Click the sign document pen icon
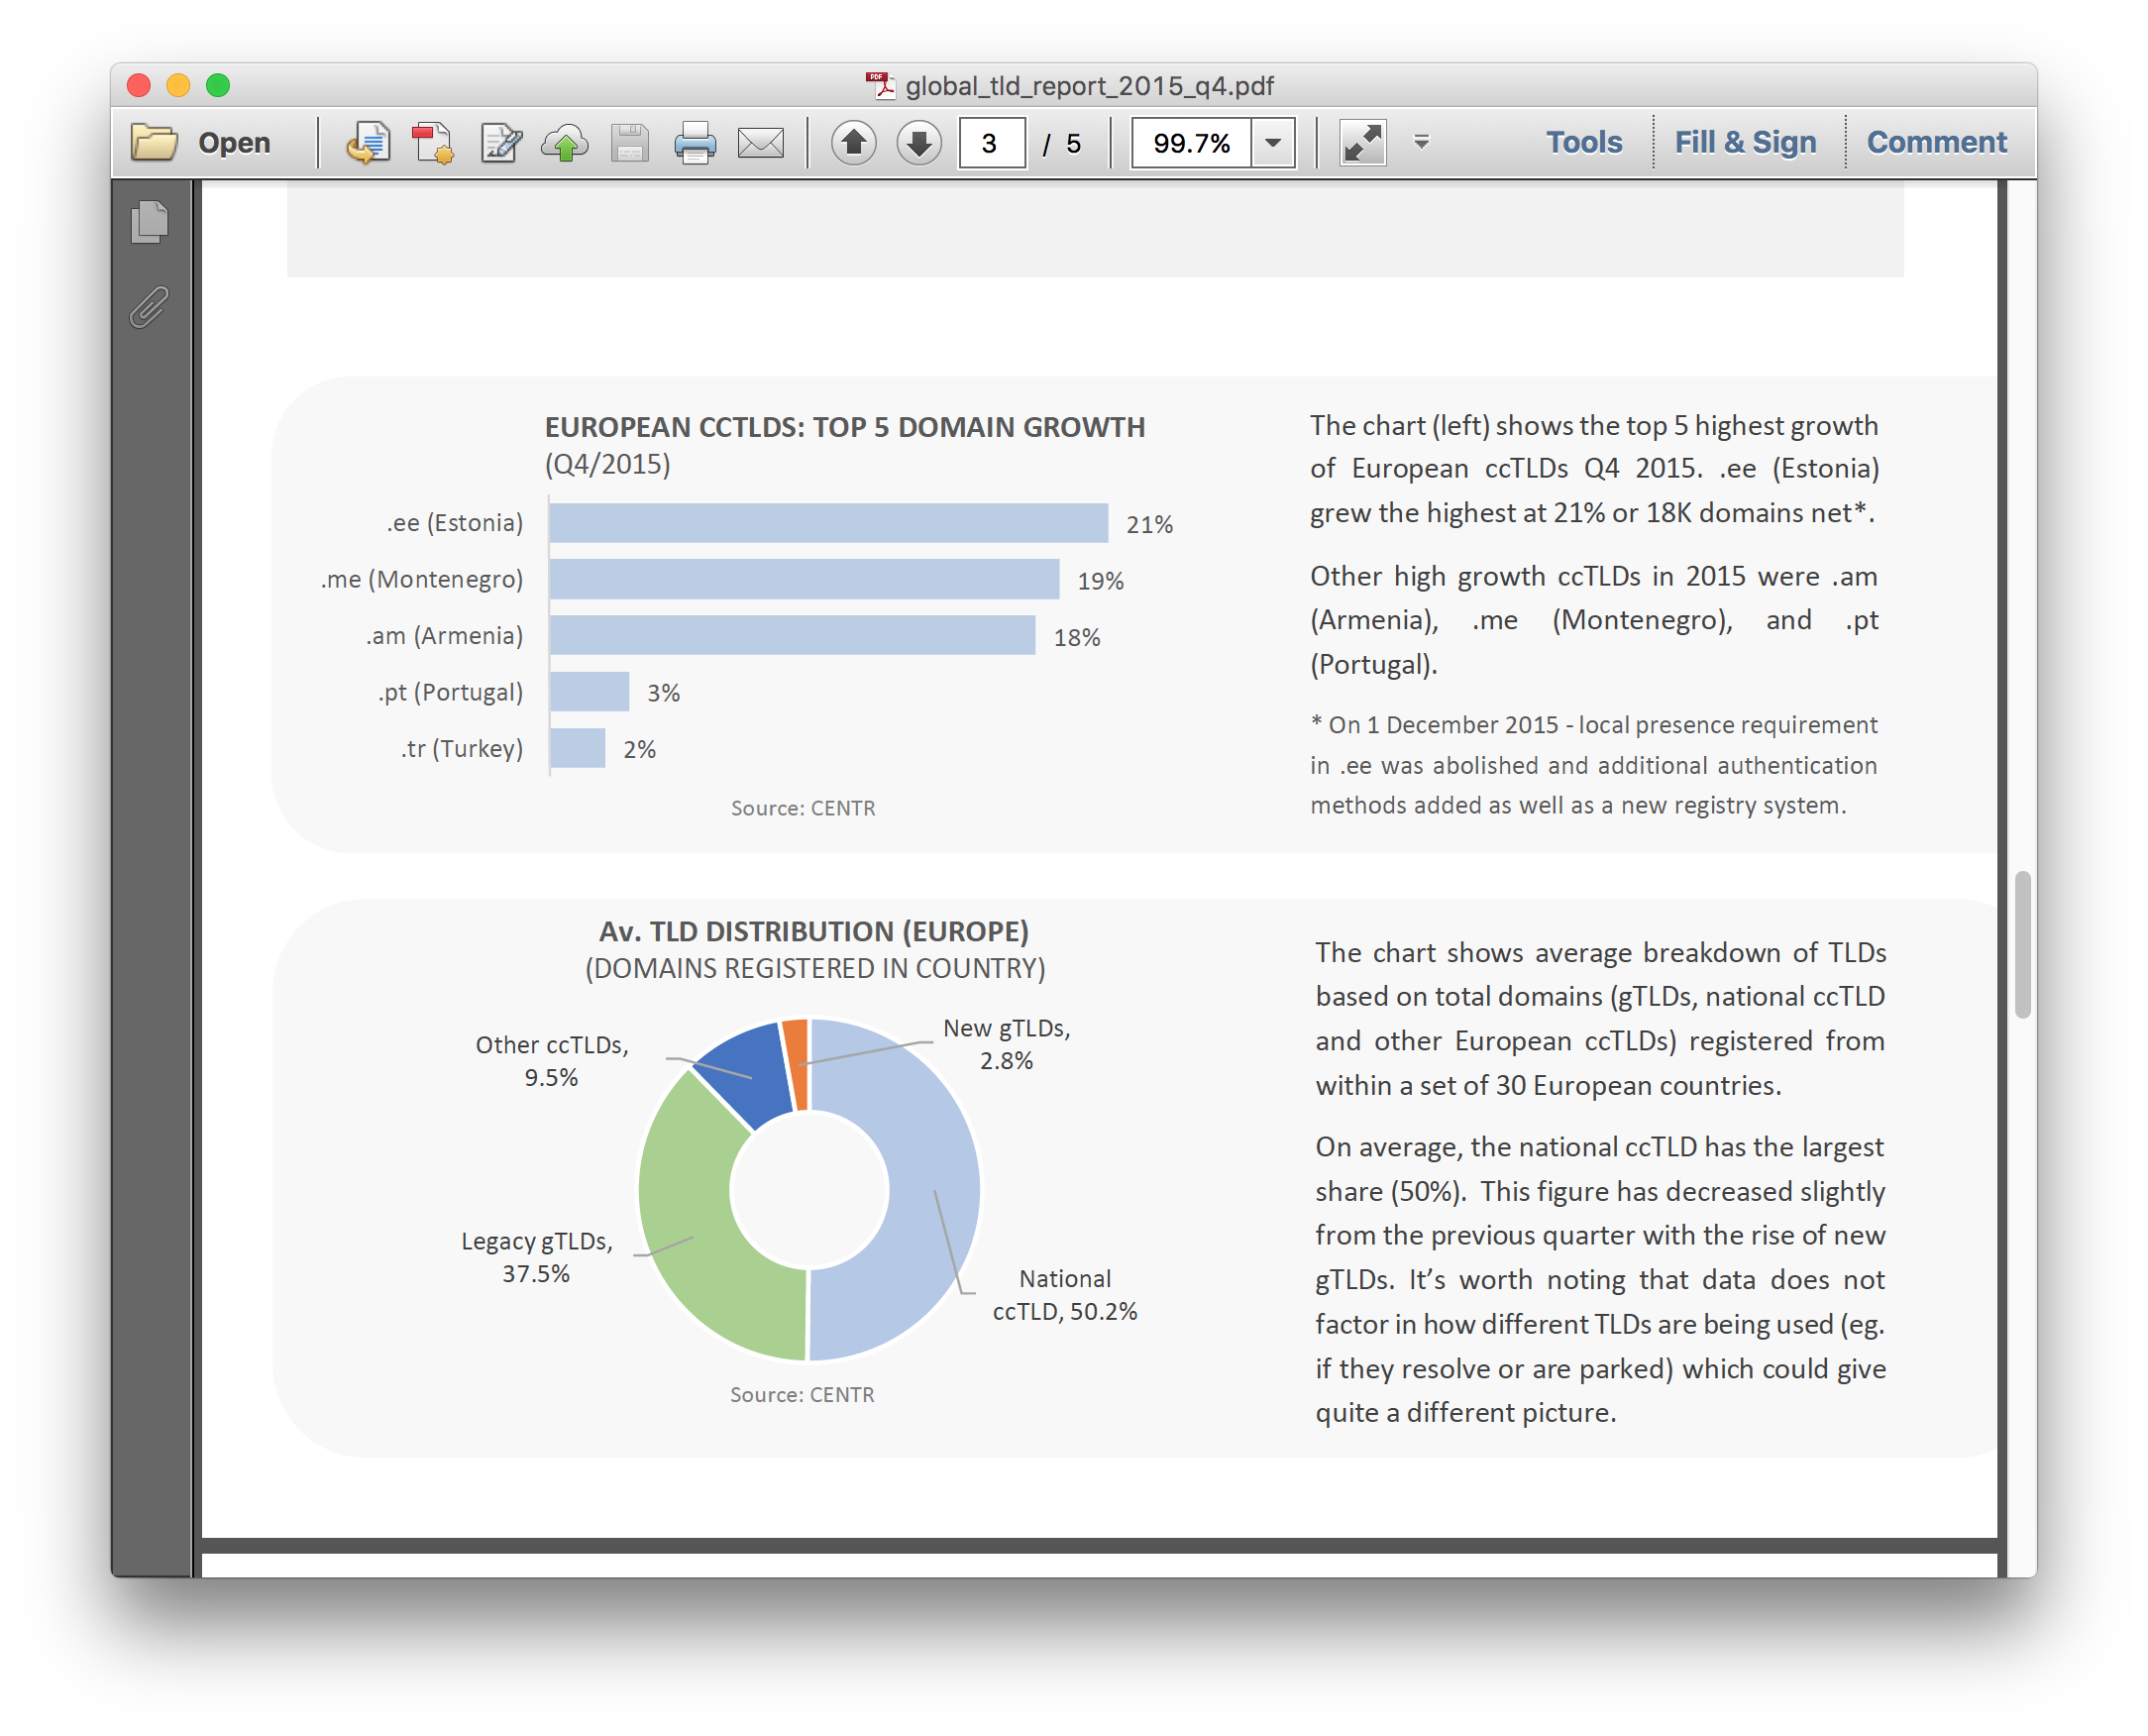Screen dimensions: 2148x1736 coord(500,143)
